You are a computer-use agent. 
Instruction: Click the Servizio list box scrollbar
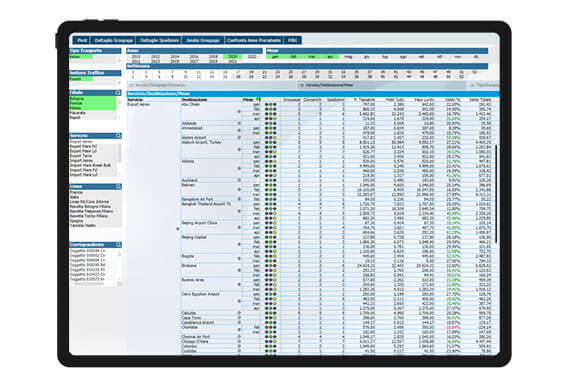pos(119,153)
